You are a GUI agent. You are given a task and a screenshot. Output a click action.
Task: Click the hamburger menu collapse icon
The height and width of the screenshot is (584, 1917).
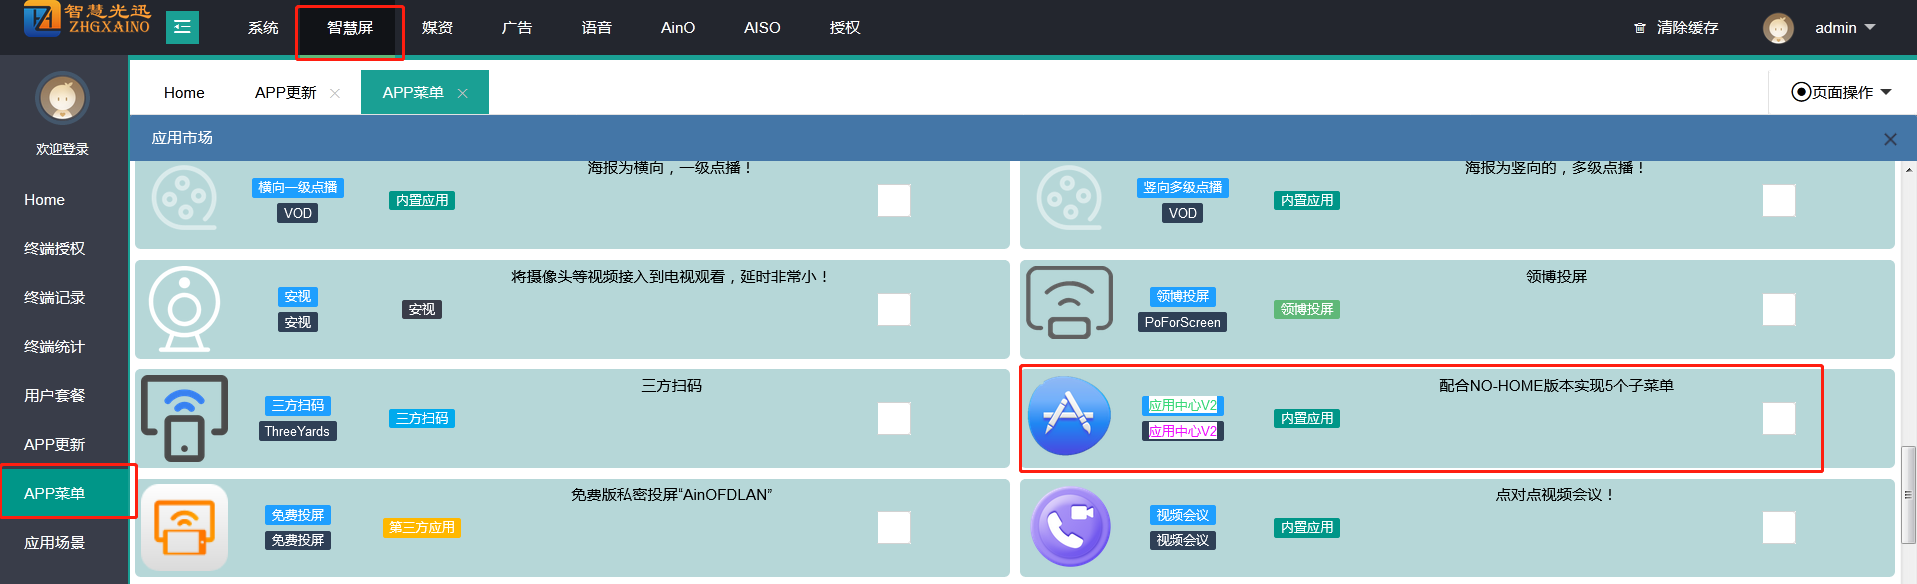coord(182,27)
